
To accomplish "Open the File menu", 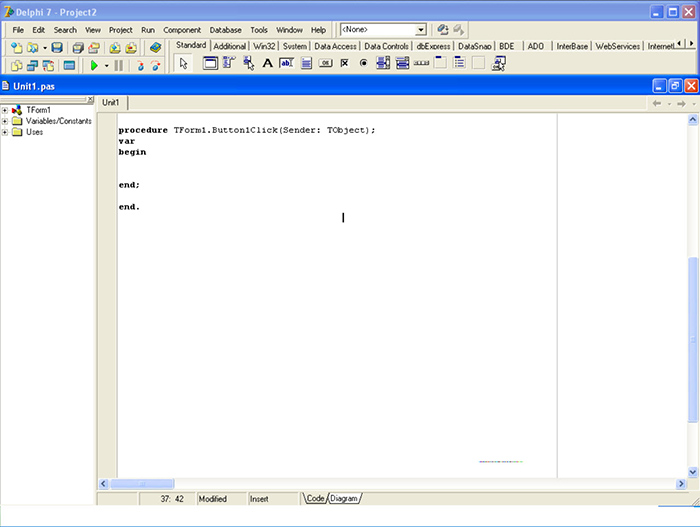I will (x=18, y=30).
